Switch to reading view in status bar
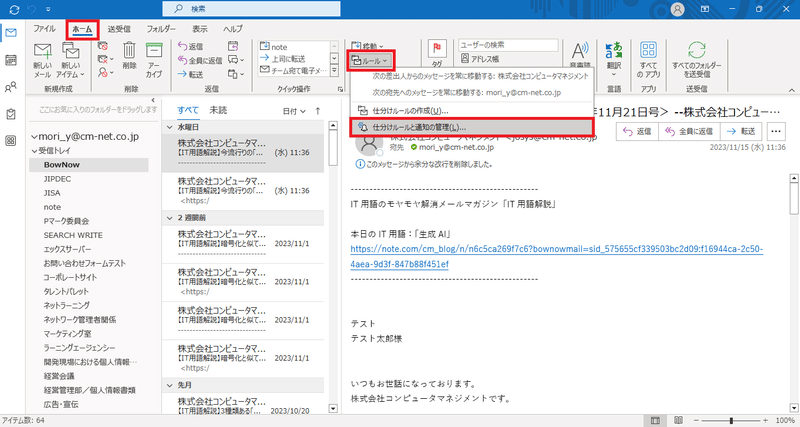Screen dimensions: 800x427 pos(678,420)
